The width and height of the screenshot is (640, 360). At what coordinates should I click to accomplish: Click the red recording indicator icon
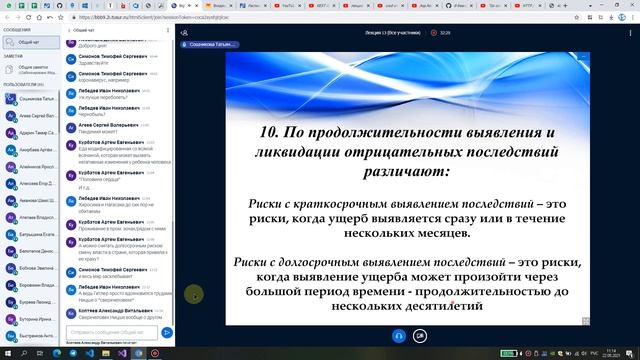[434, 33]
